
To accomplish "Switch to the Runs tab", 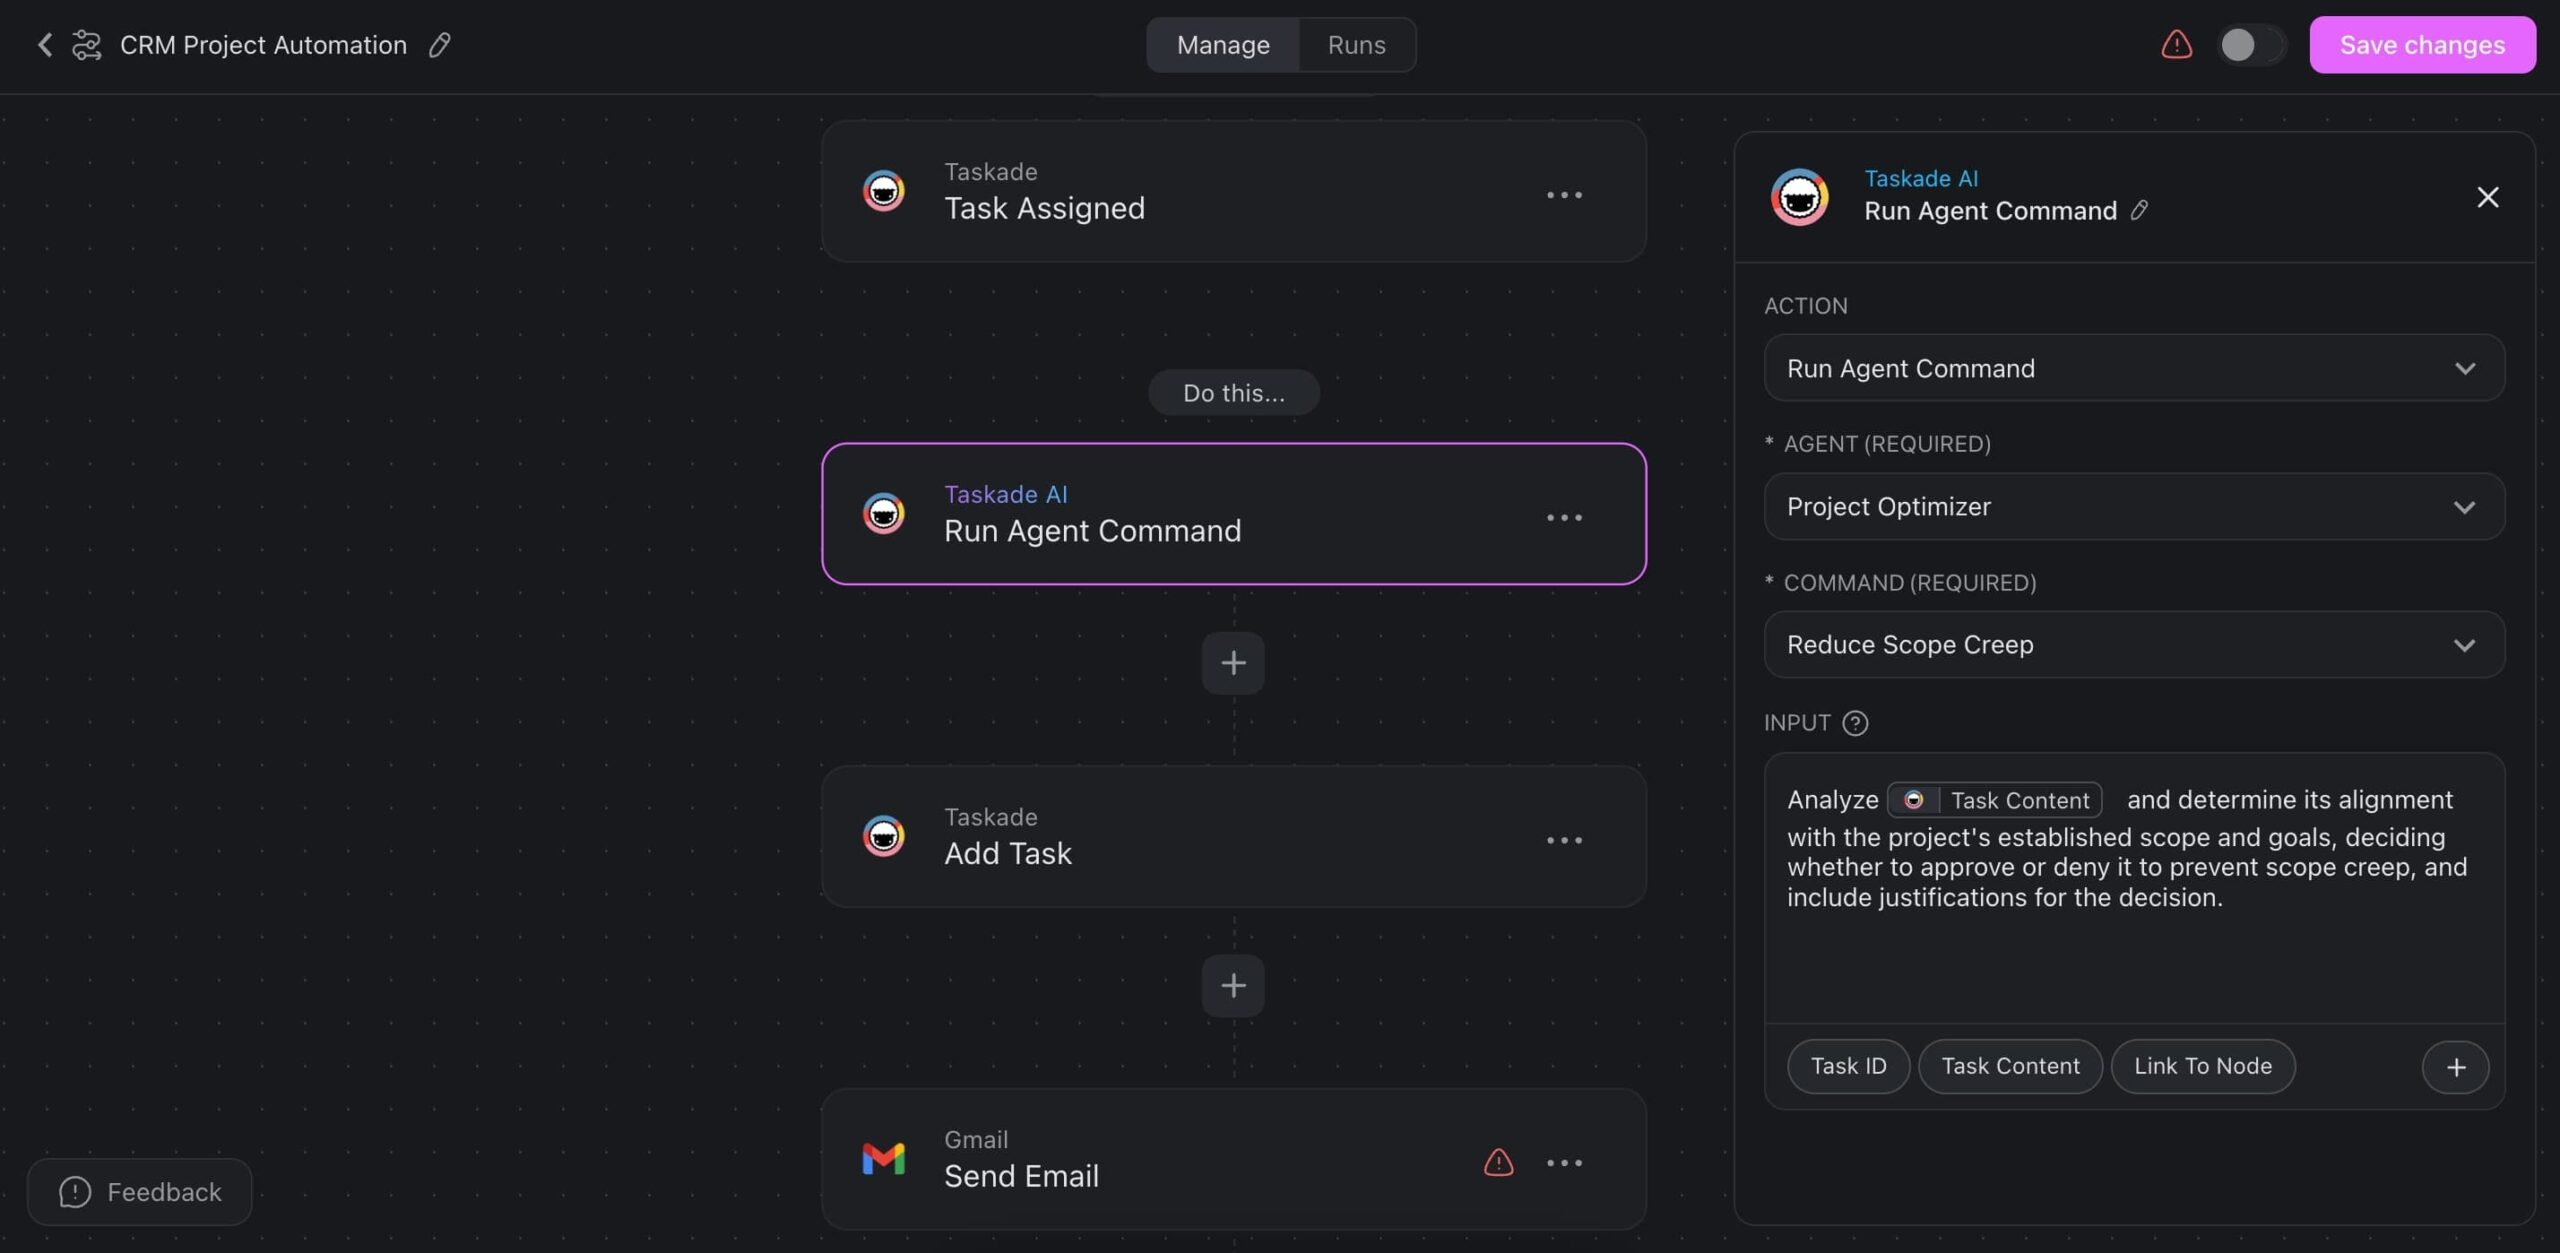I will pos(1356,44).
